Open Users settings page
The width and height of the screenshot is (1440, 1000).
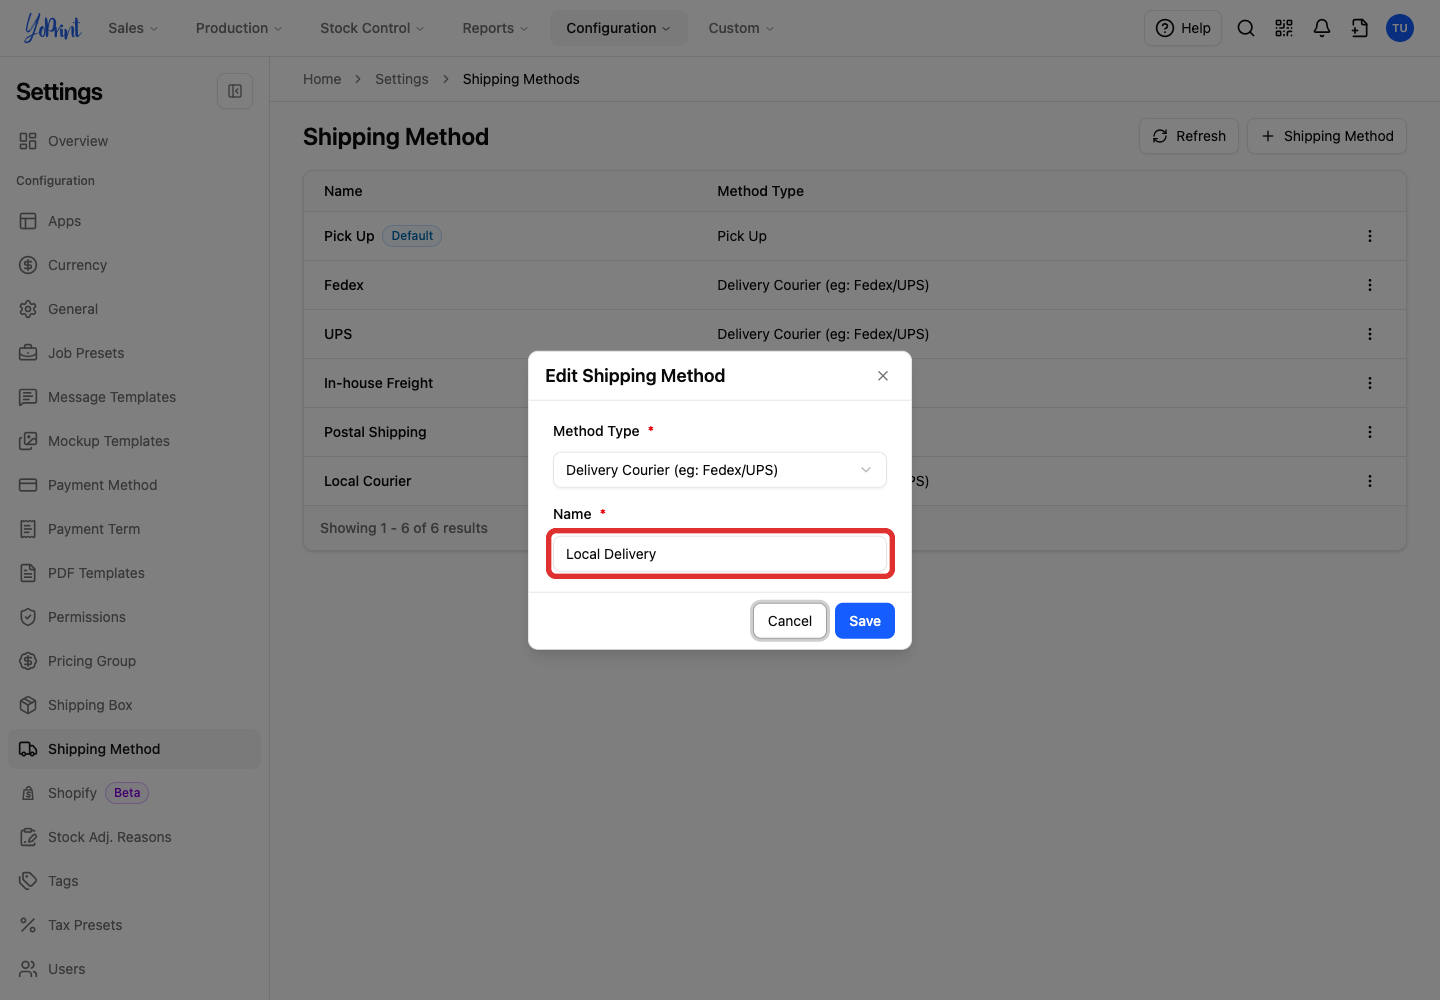click(134, 969)
